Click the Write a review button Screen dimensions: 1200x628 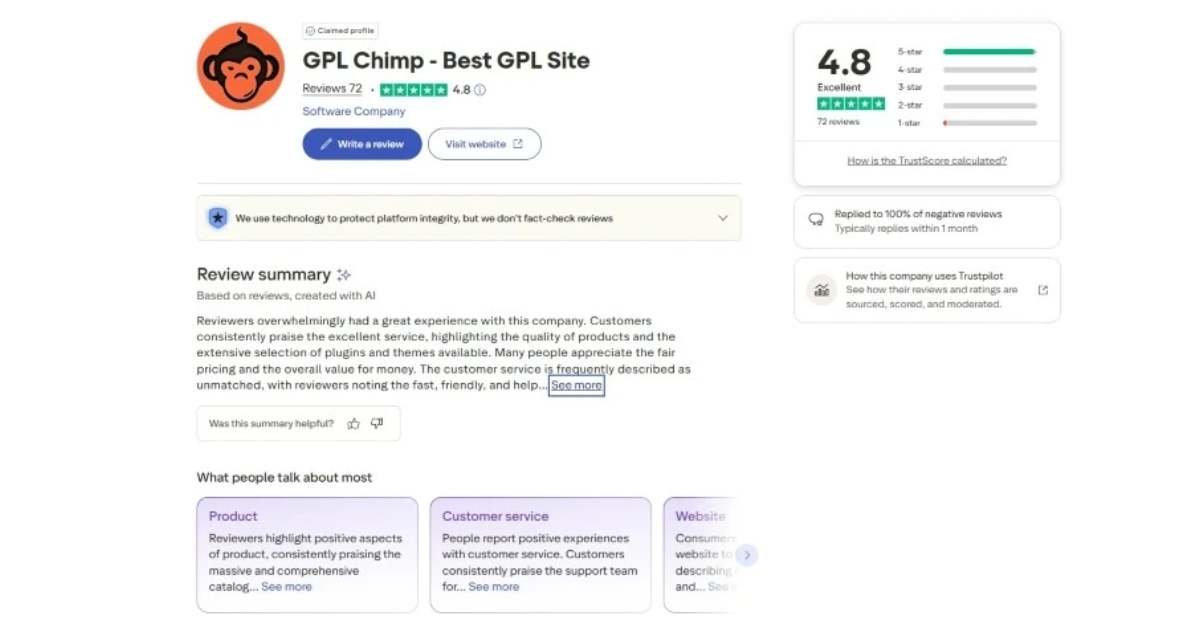[362, 144]
